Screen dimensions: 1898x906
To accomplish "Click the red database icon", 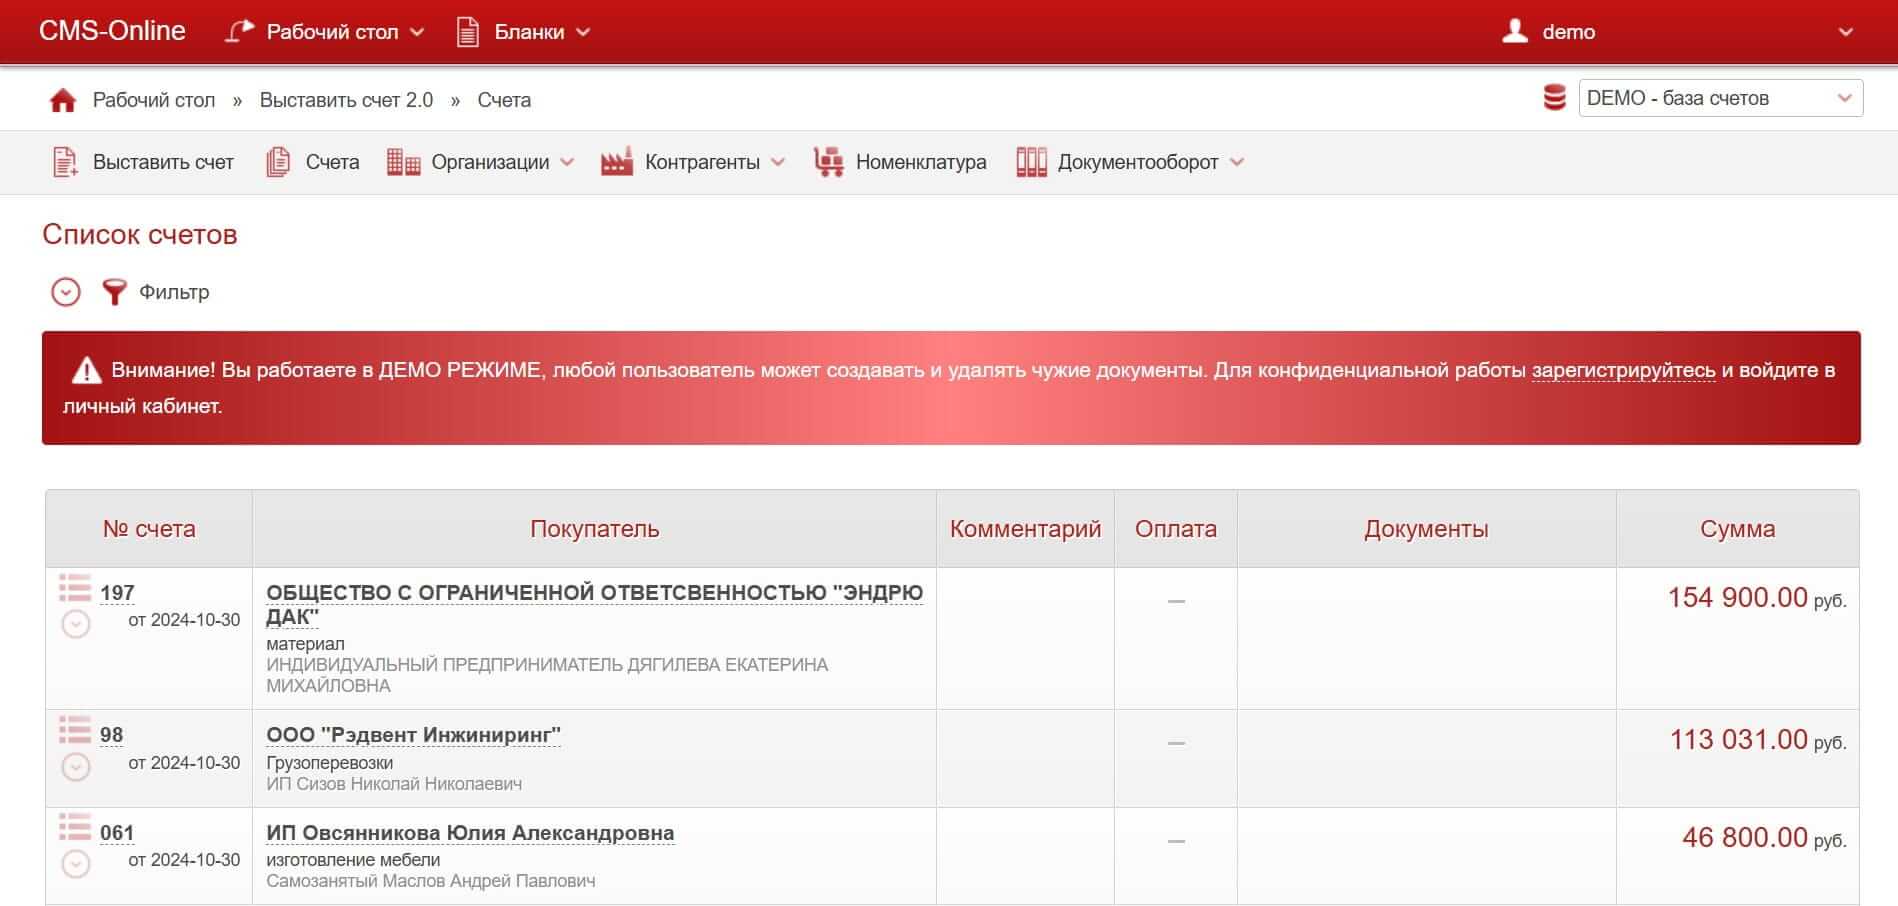I will tap(1554, 98).
